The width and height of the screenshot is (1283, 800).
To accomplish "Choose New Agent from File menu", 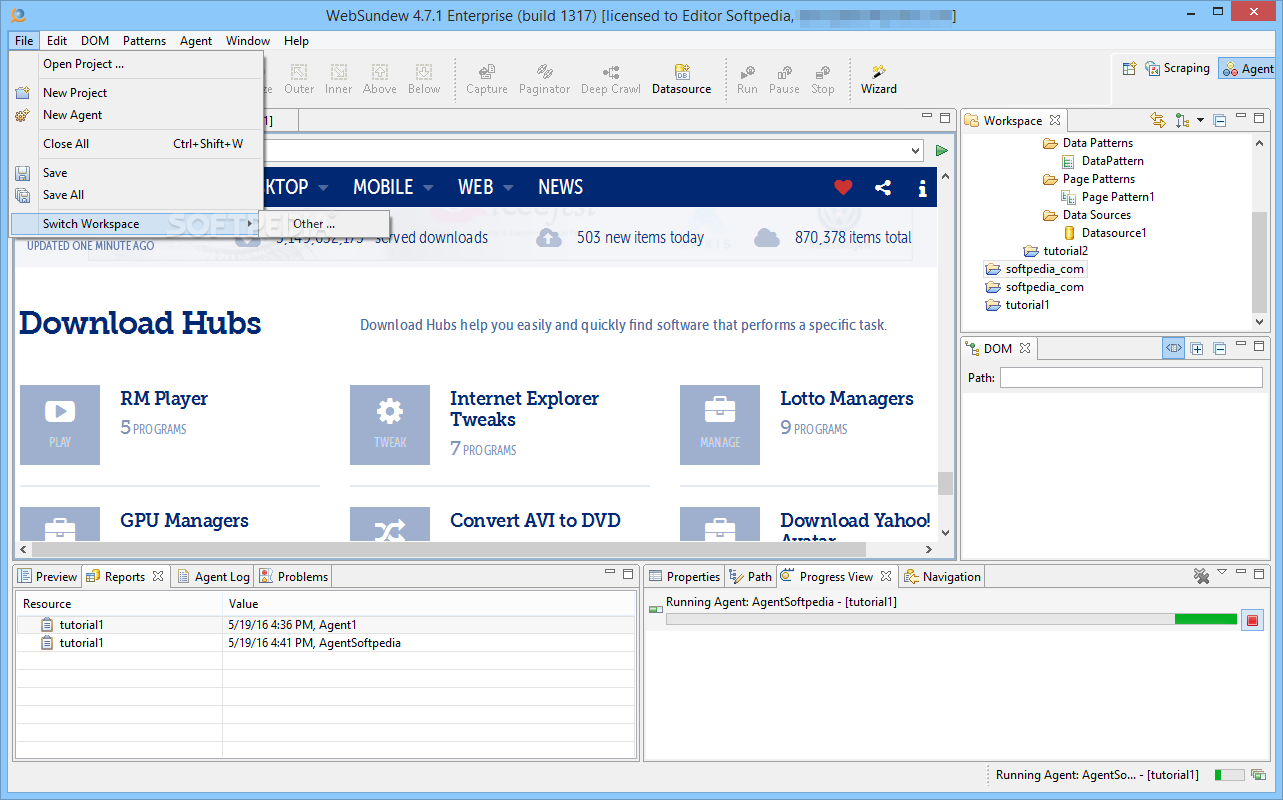I will point(136,115).
